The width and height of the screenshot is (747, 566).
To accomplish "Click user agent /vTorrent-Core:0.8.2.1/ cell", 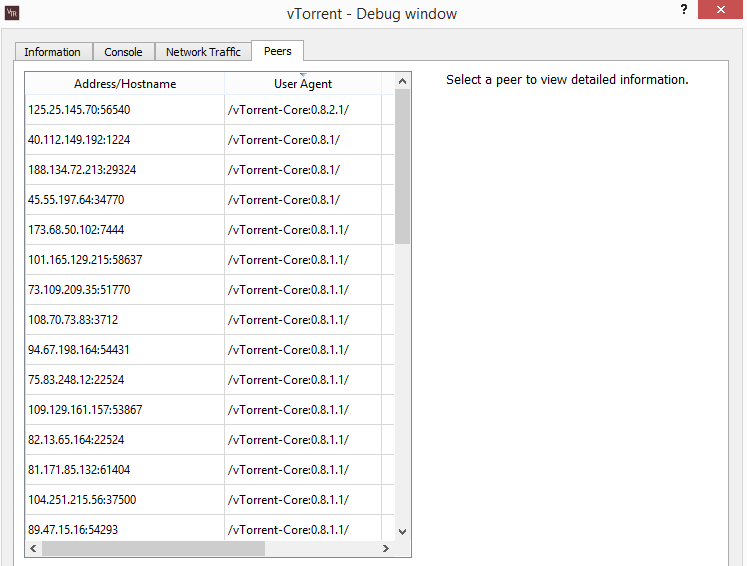I will coord(303,110).
